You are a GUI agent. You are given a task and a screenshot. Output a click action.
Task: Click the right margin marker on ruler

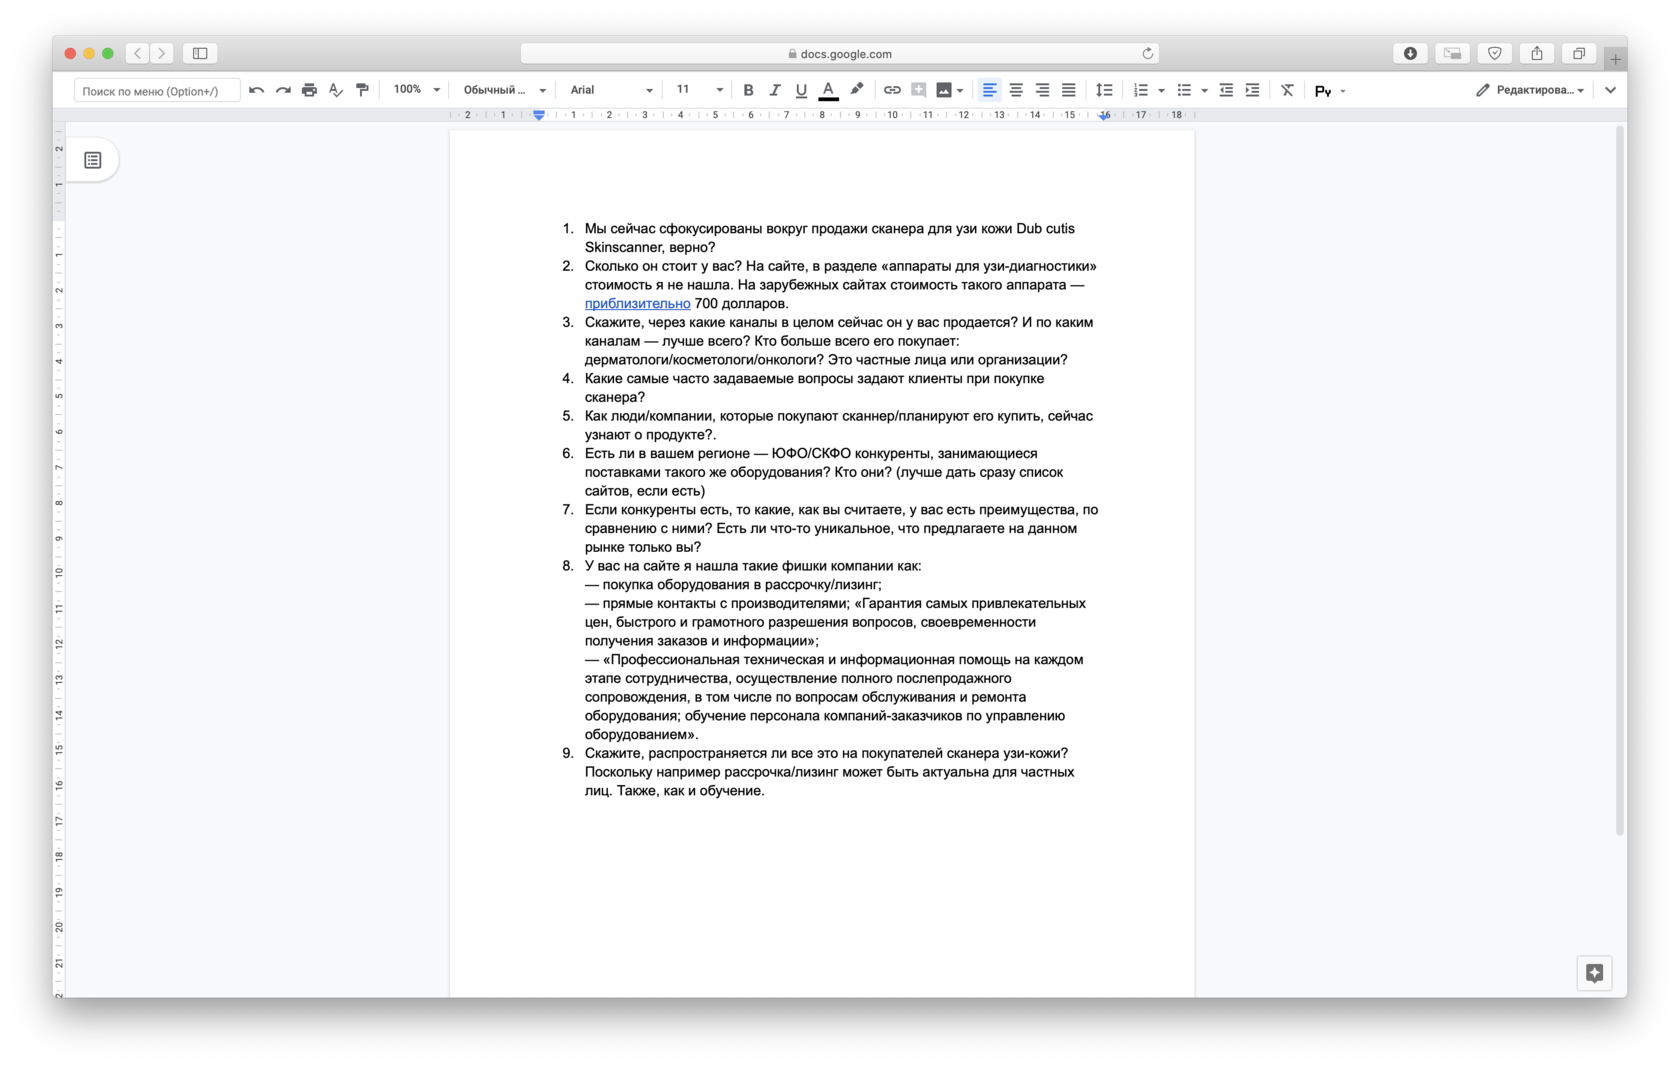1104,116
